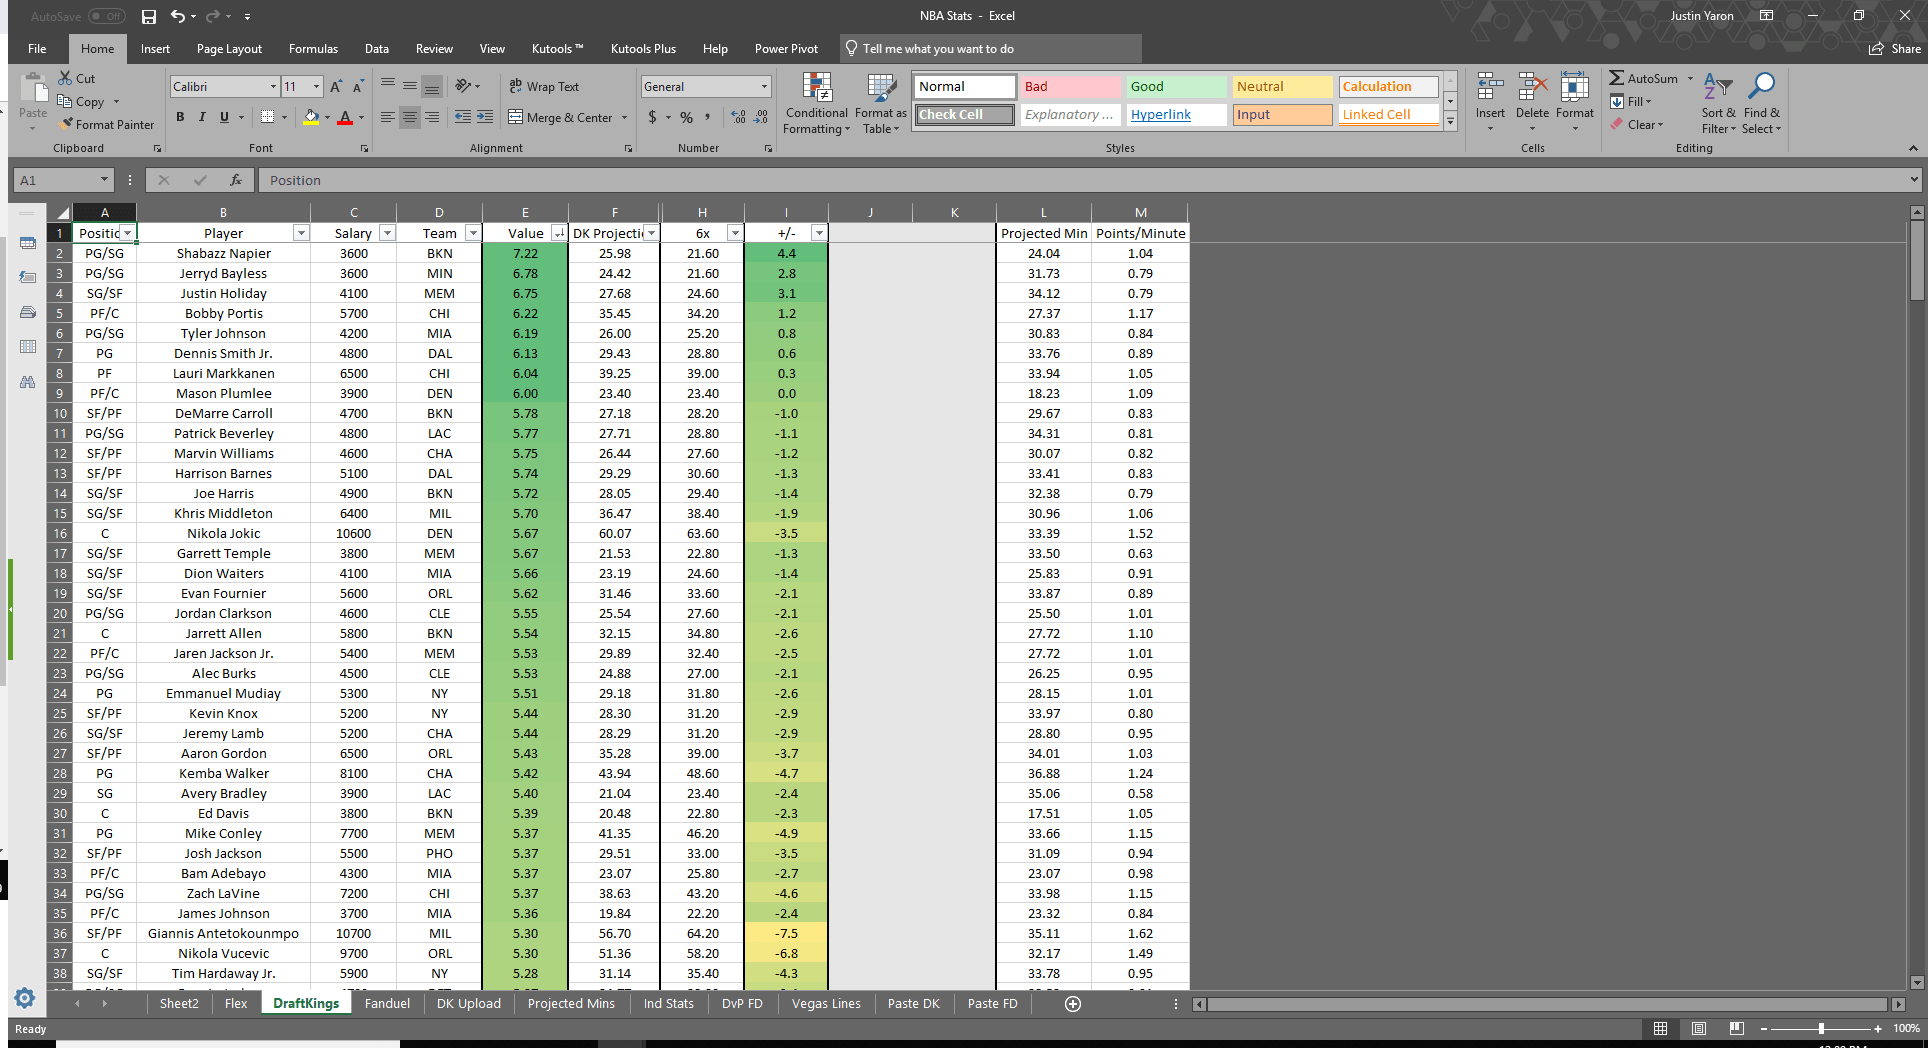Apply the Neutral cell style
The image size is (1928, 1048).
point(1282,87)
